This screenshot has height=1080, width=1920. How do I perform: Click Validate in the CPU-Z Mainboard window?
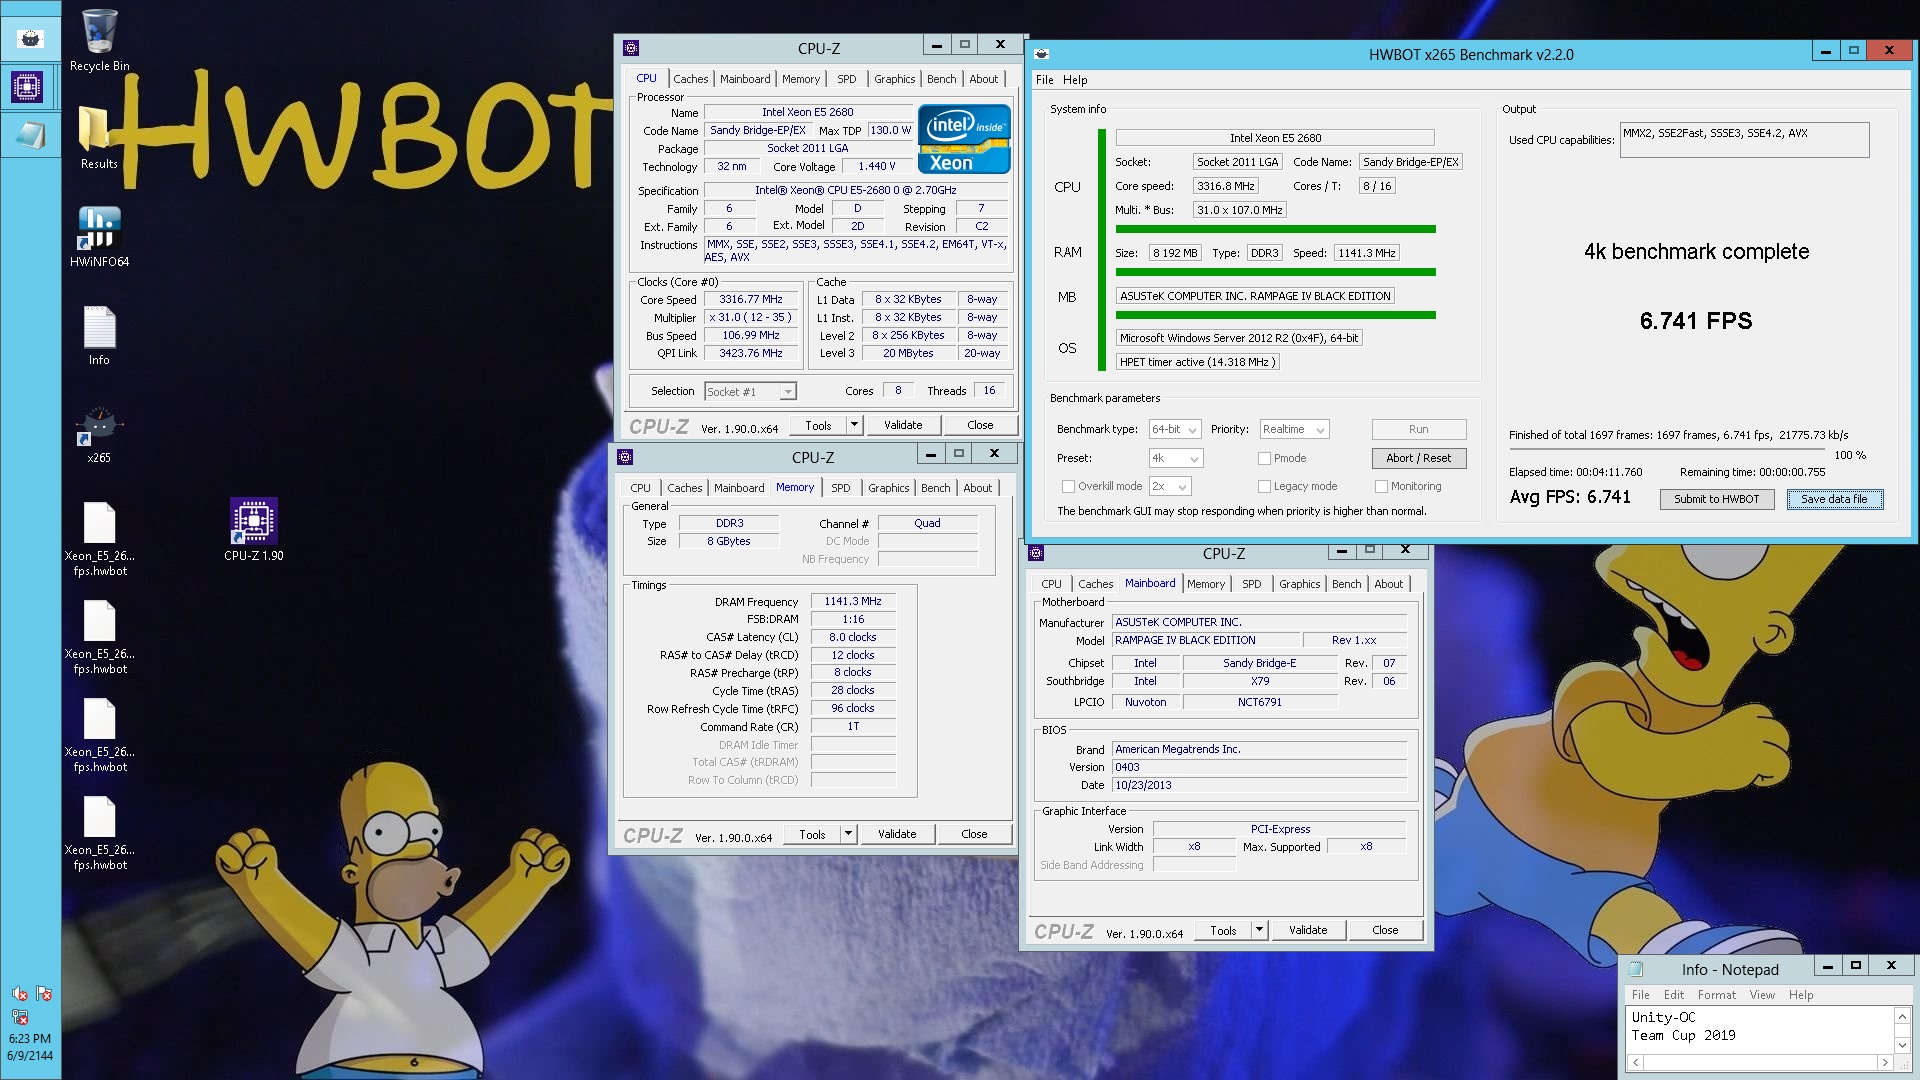pyautogui.click(x=1308, y=930)
